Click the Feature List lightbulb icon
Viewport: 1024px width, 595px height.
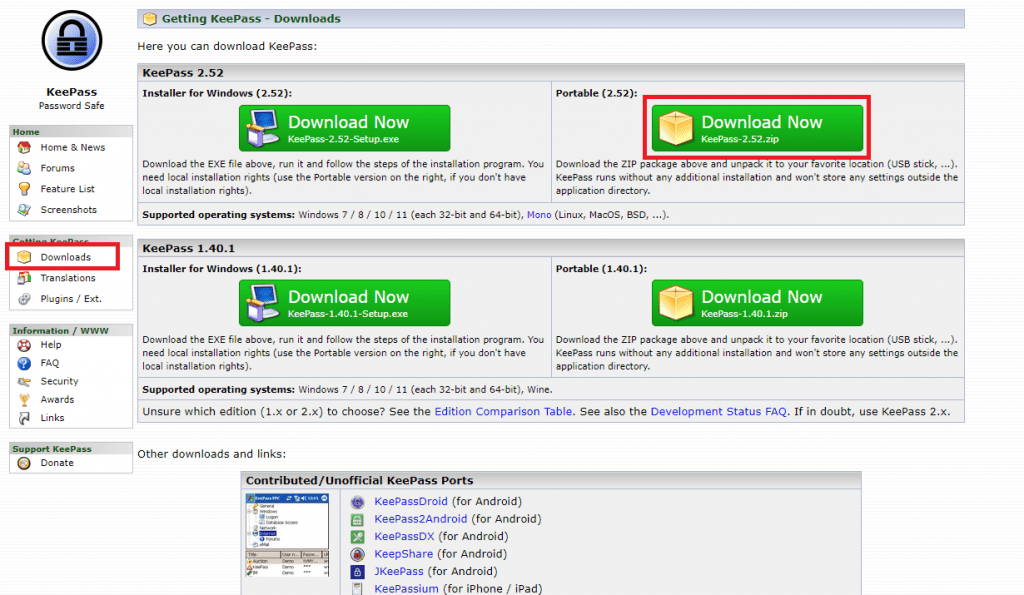[x=24, y=189]
